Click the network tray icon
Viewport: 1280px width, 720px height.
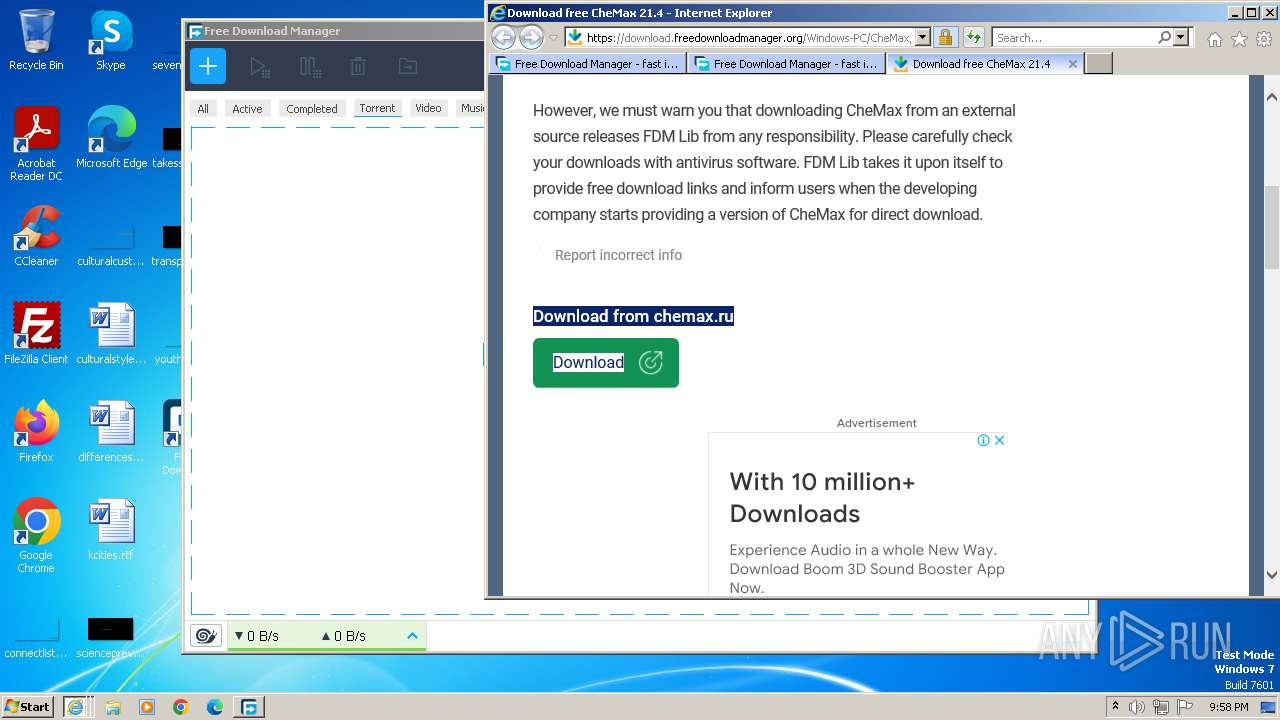1161,707
